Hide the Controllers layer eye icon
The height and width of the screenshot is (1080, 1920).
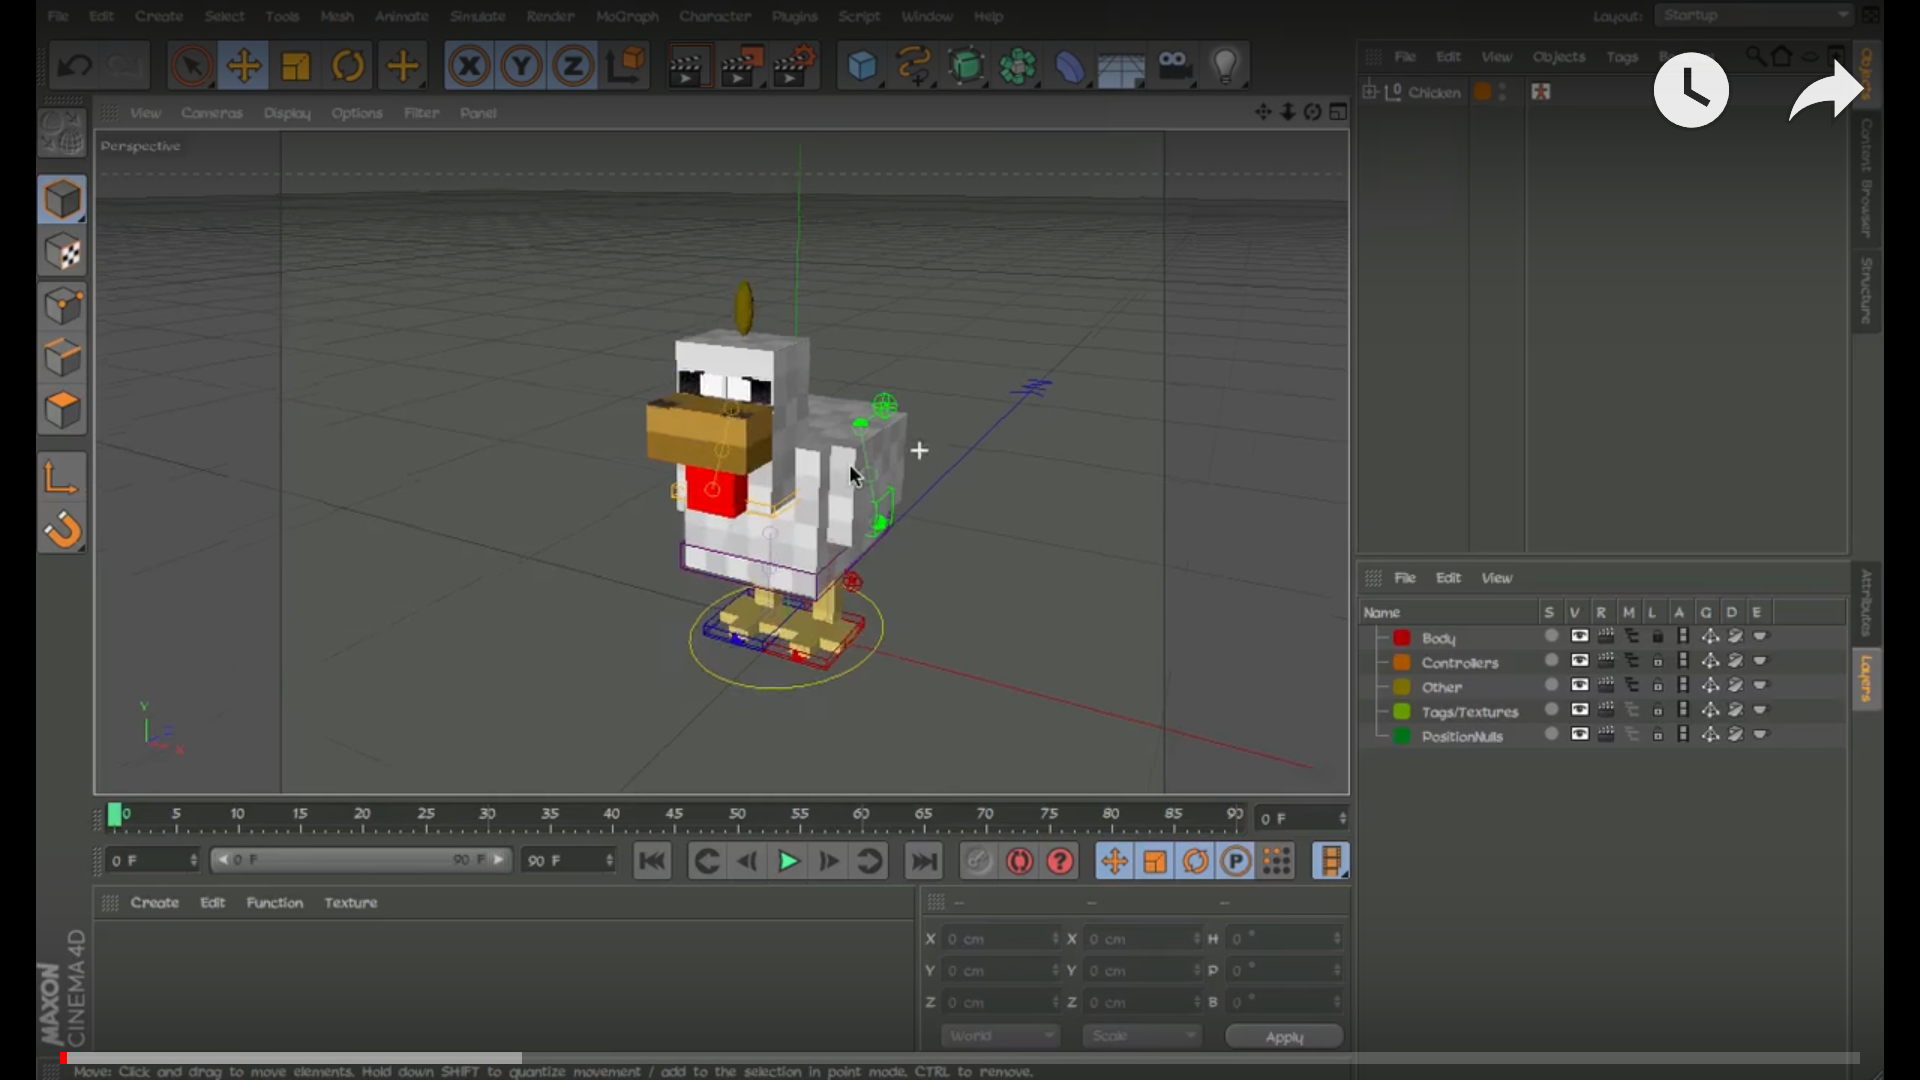(x=1579, y=661)
